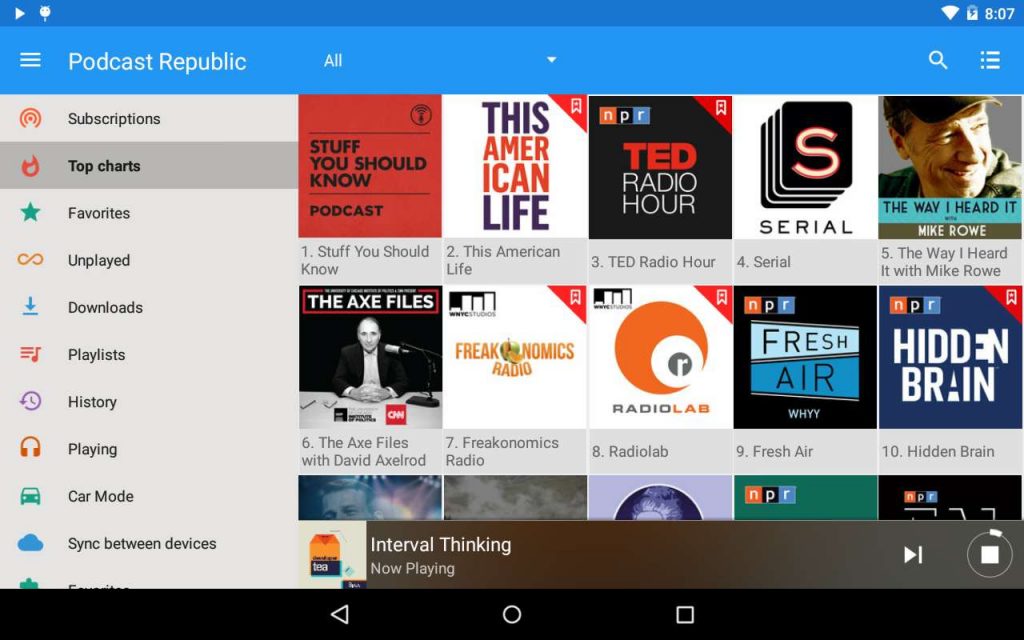Click subscribed bookmark on Freakonomics Radio
The image size is (1024, 640).
[575, 296]
